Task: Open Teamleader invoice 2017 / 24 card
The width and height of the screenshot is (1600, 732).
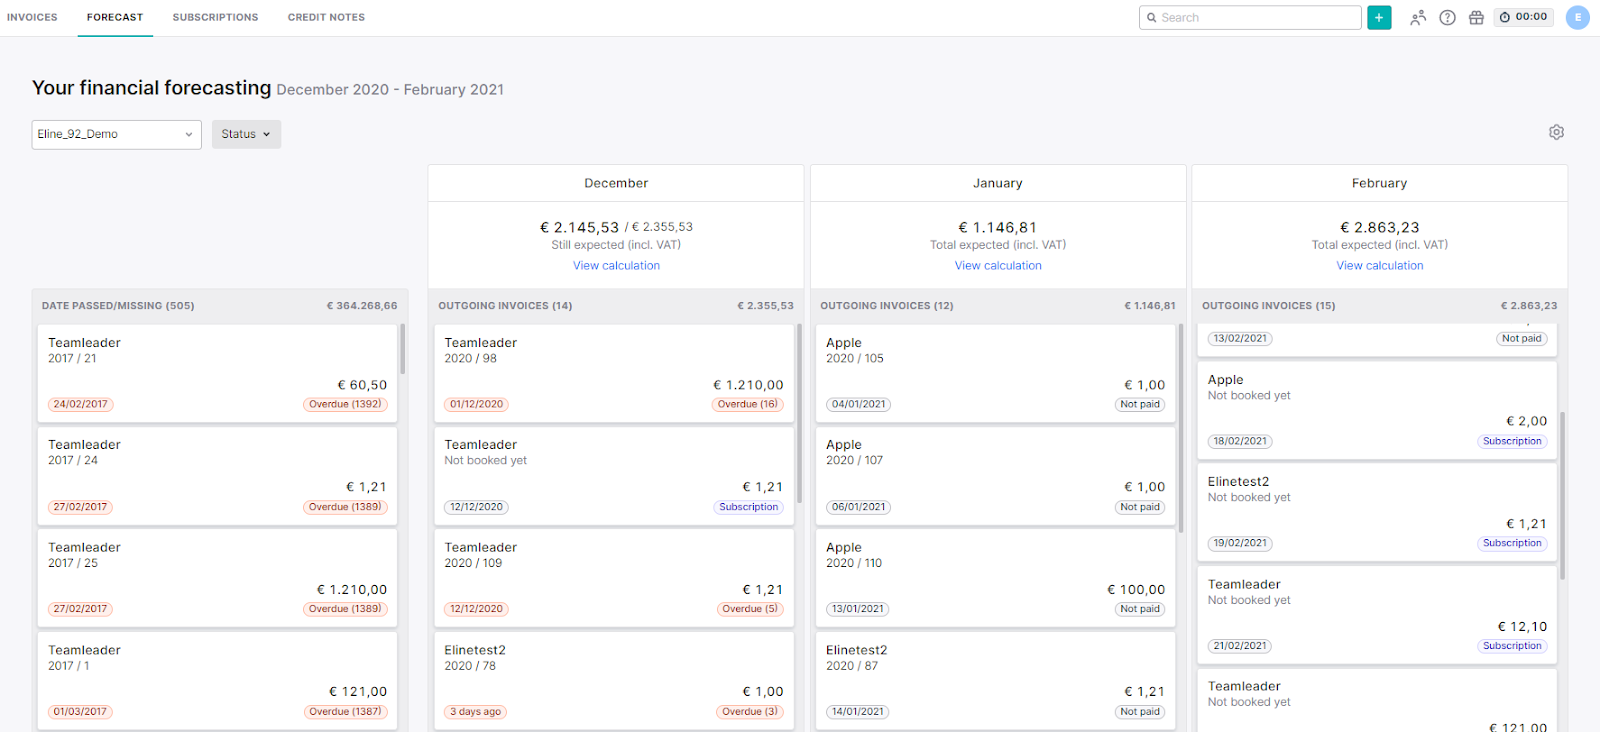Action: click(217, 476)
